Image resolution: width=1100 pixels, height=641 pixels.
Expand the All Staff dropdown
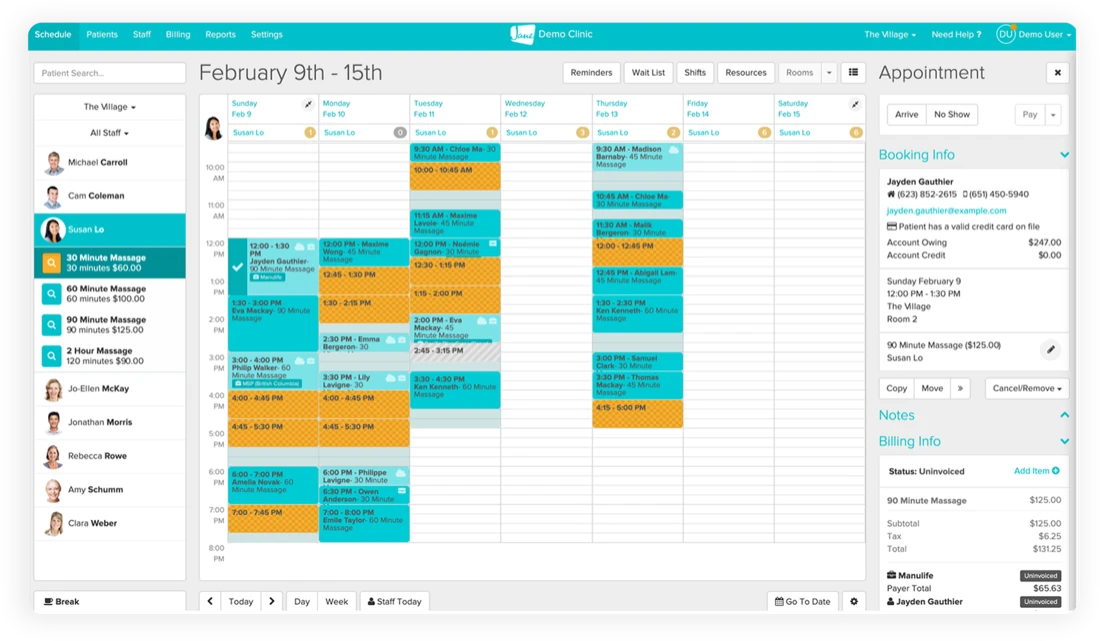(109, 132)
